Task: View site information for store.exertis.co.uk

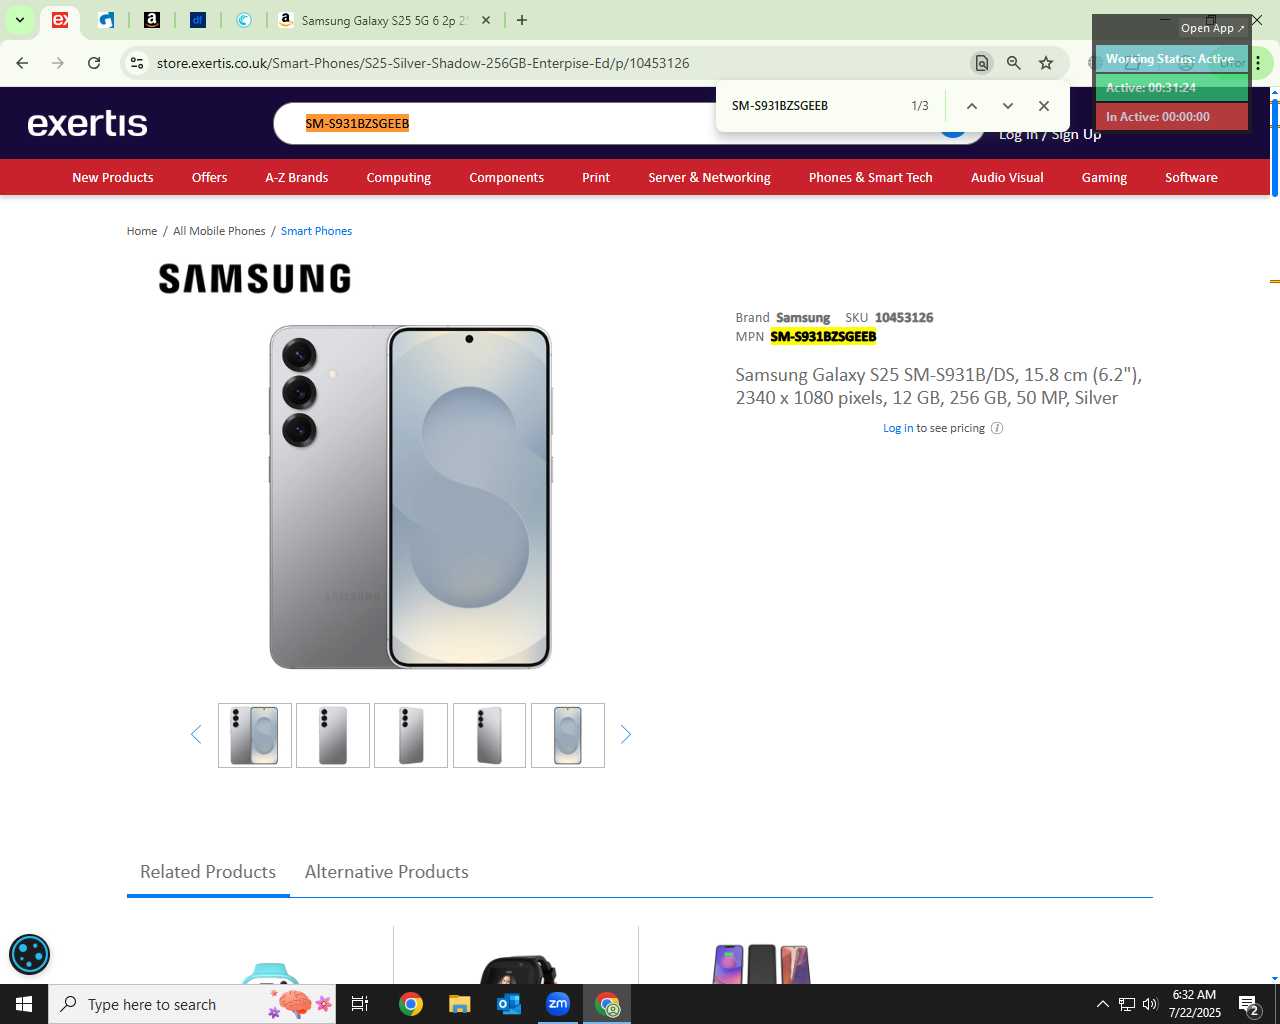Action: pyautogui.click(x=137, y=63)
